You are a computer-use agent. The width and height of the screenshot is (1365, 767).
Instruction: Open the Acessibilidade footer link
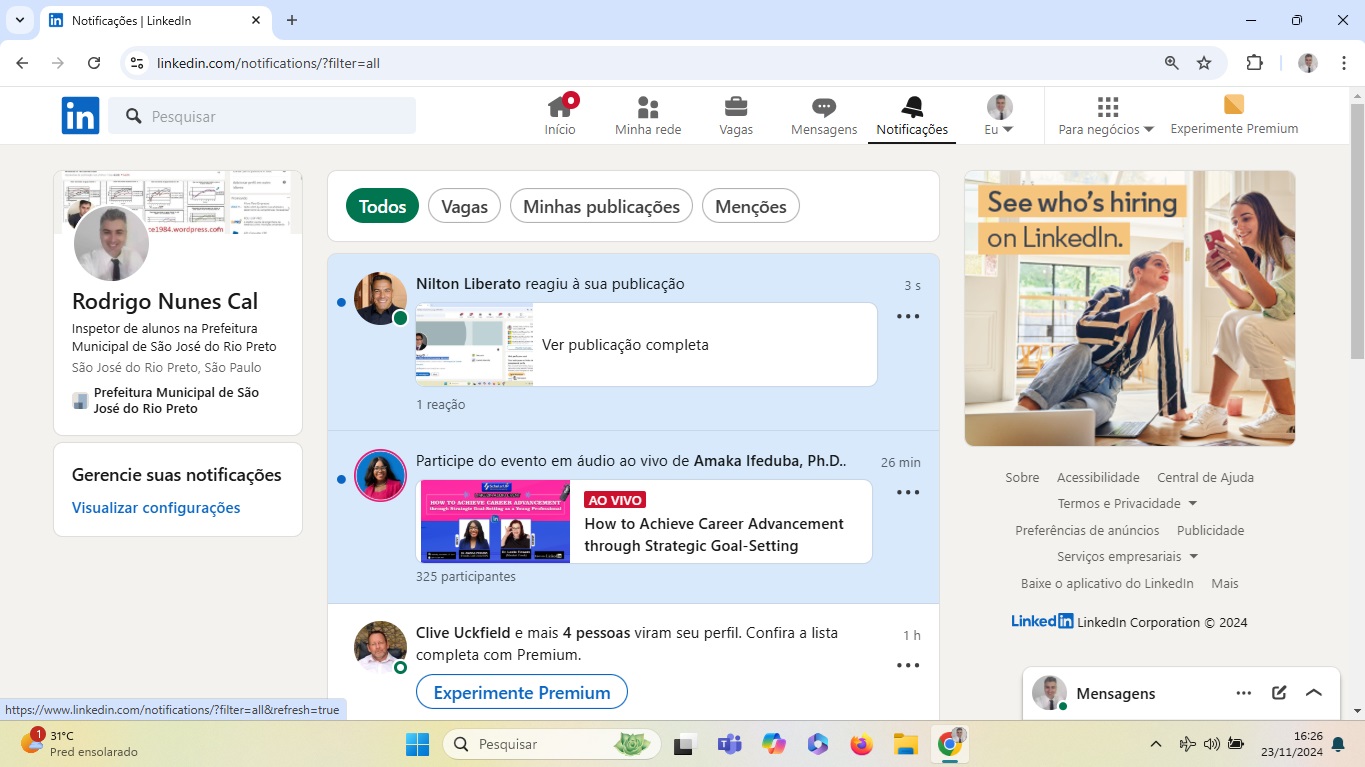(1098, 477)
